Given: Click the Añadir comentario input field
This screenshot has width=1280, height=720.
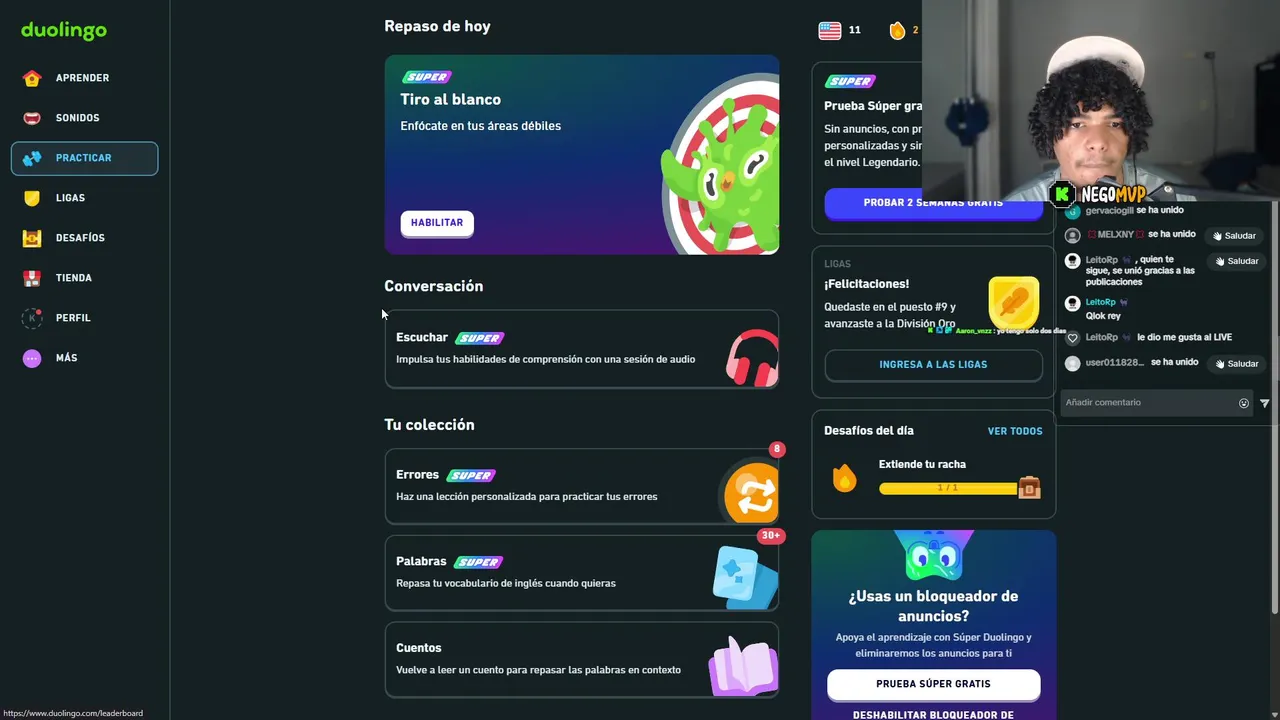Looking at the screenshot, I should pyautogui.click(x=1148, y=403).
